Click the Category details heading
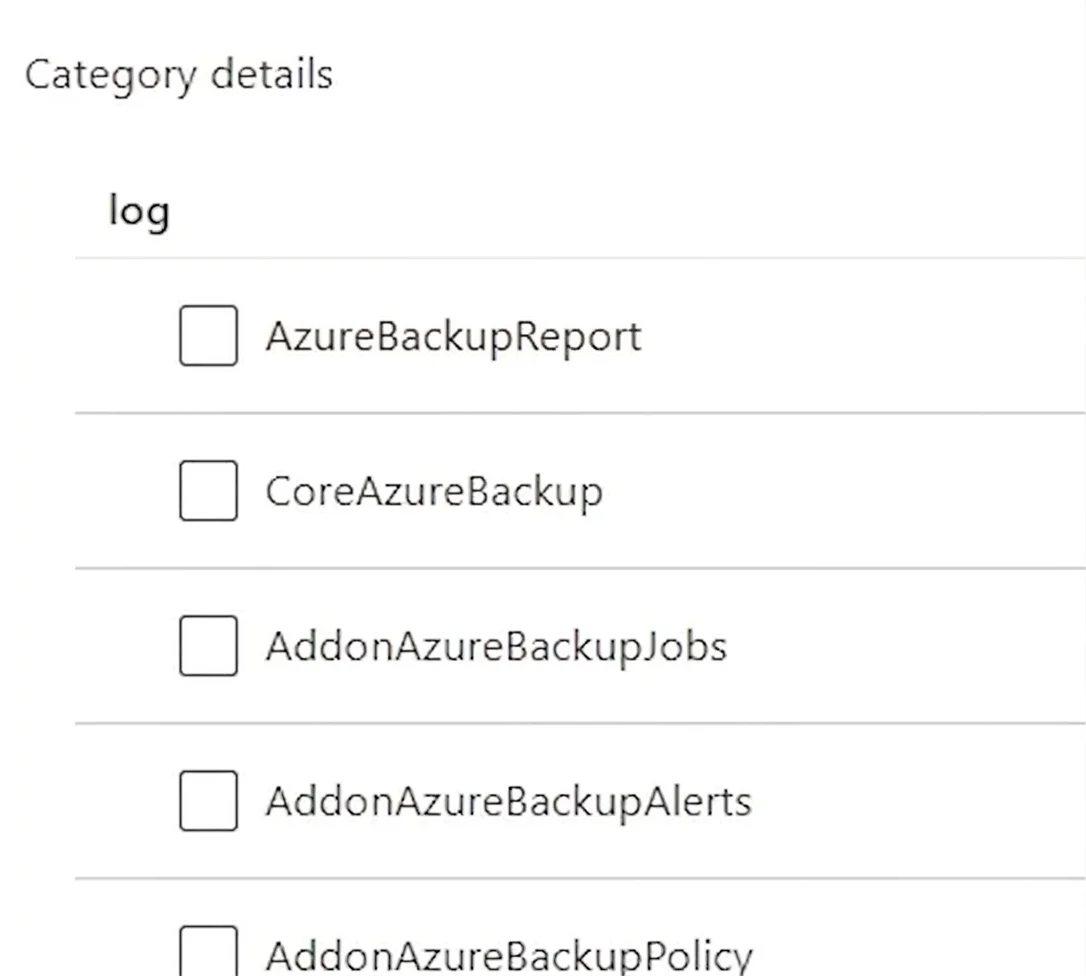 point(179,76)
